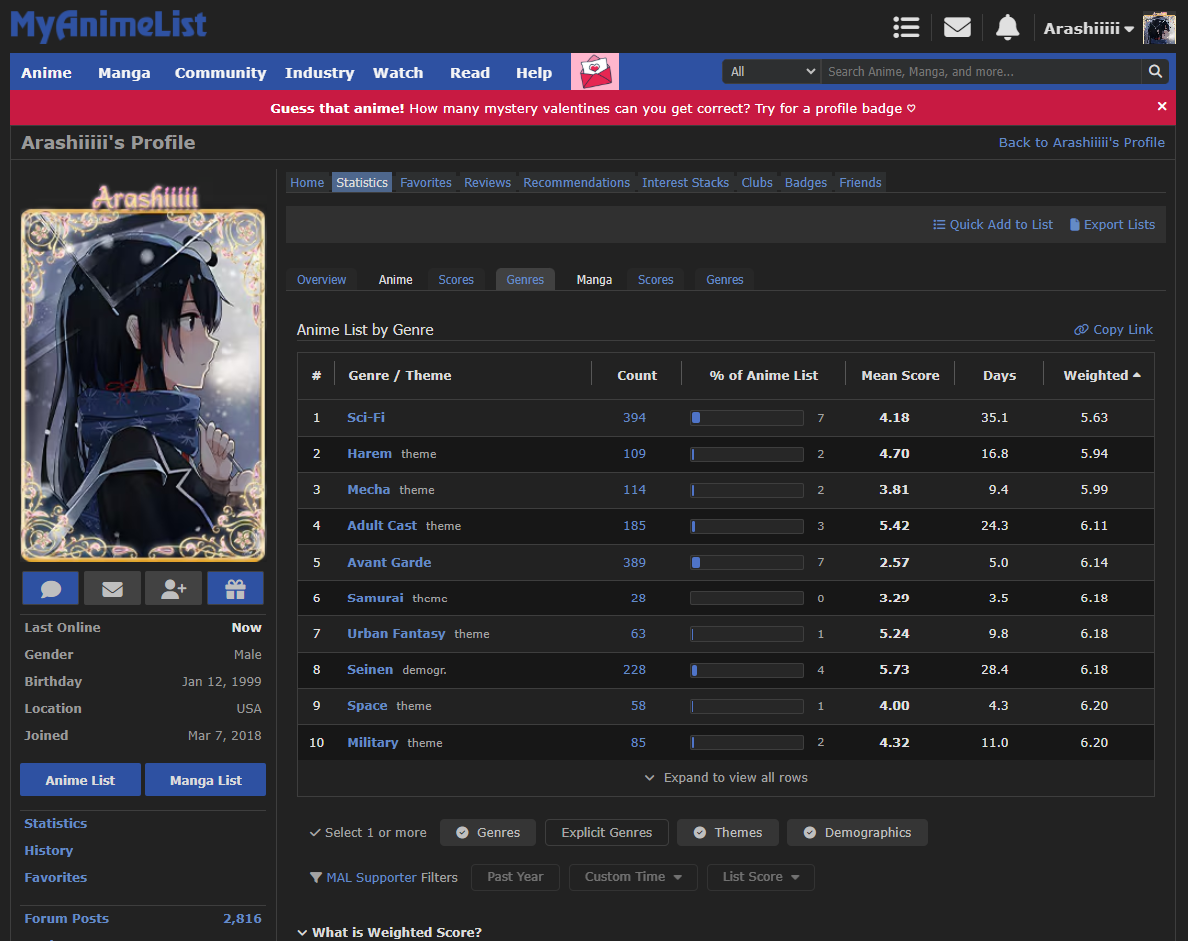Open the Industry menu
Image resolution: width=1188 pixels, height=941 pixels.
click(320, 73)
